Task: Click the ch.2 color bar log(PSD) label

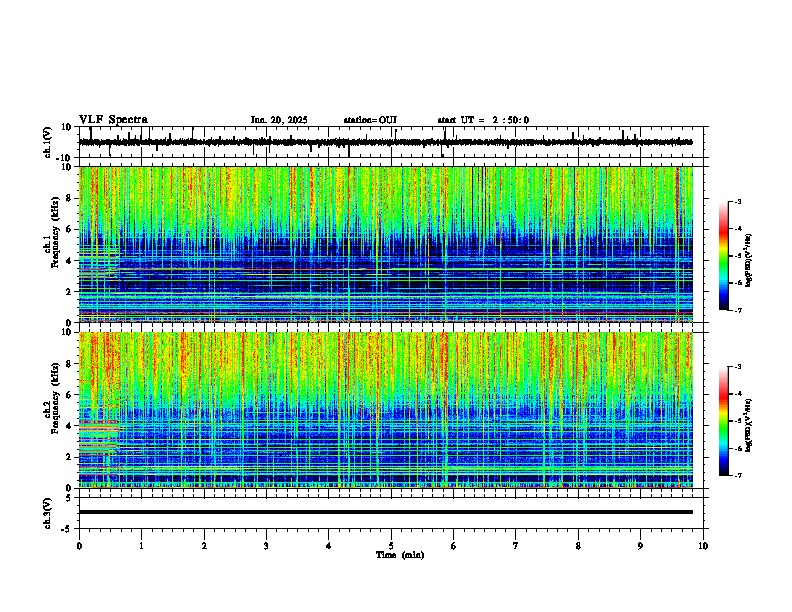Action: pos(748,426)
